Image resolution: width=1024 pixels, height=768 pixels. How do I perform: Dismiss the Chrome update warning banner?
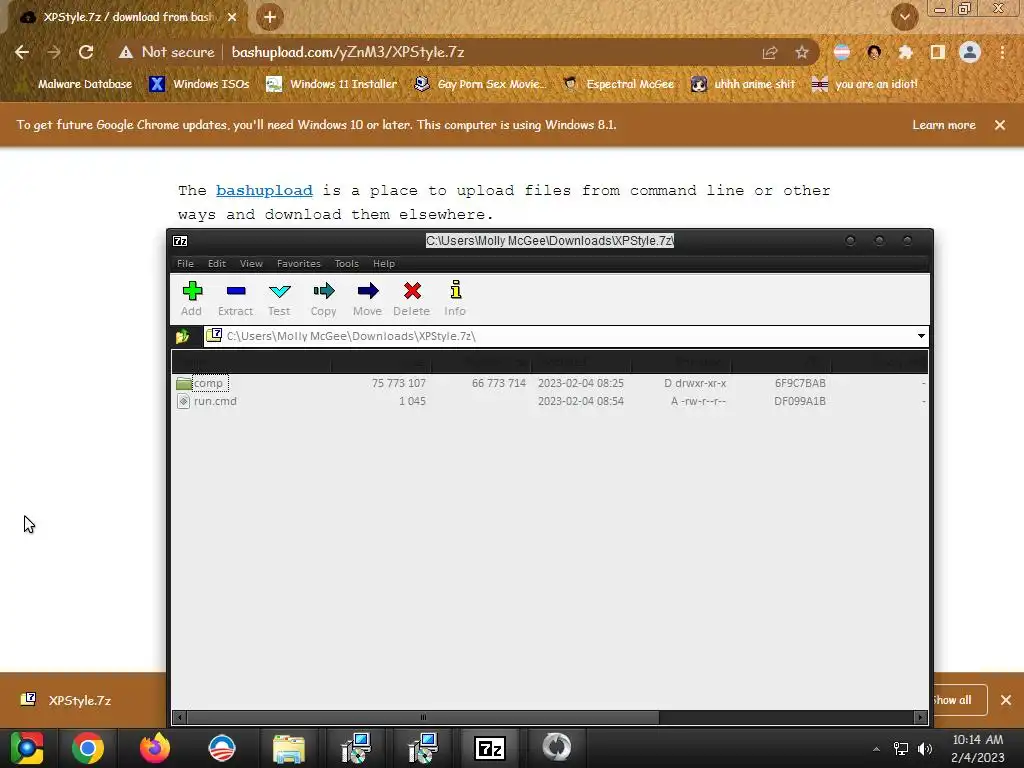pos(1000,125)
